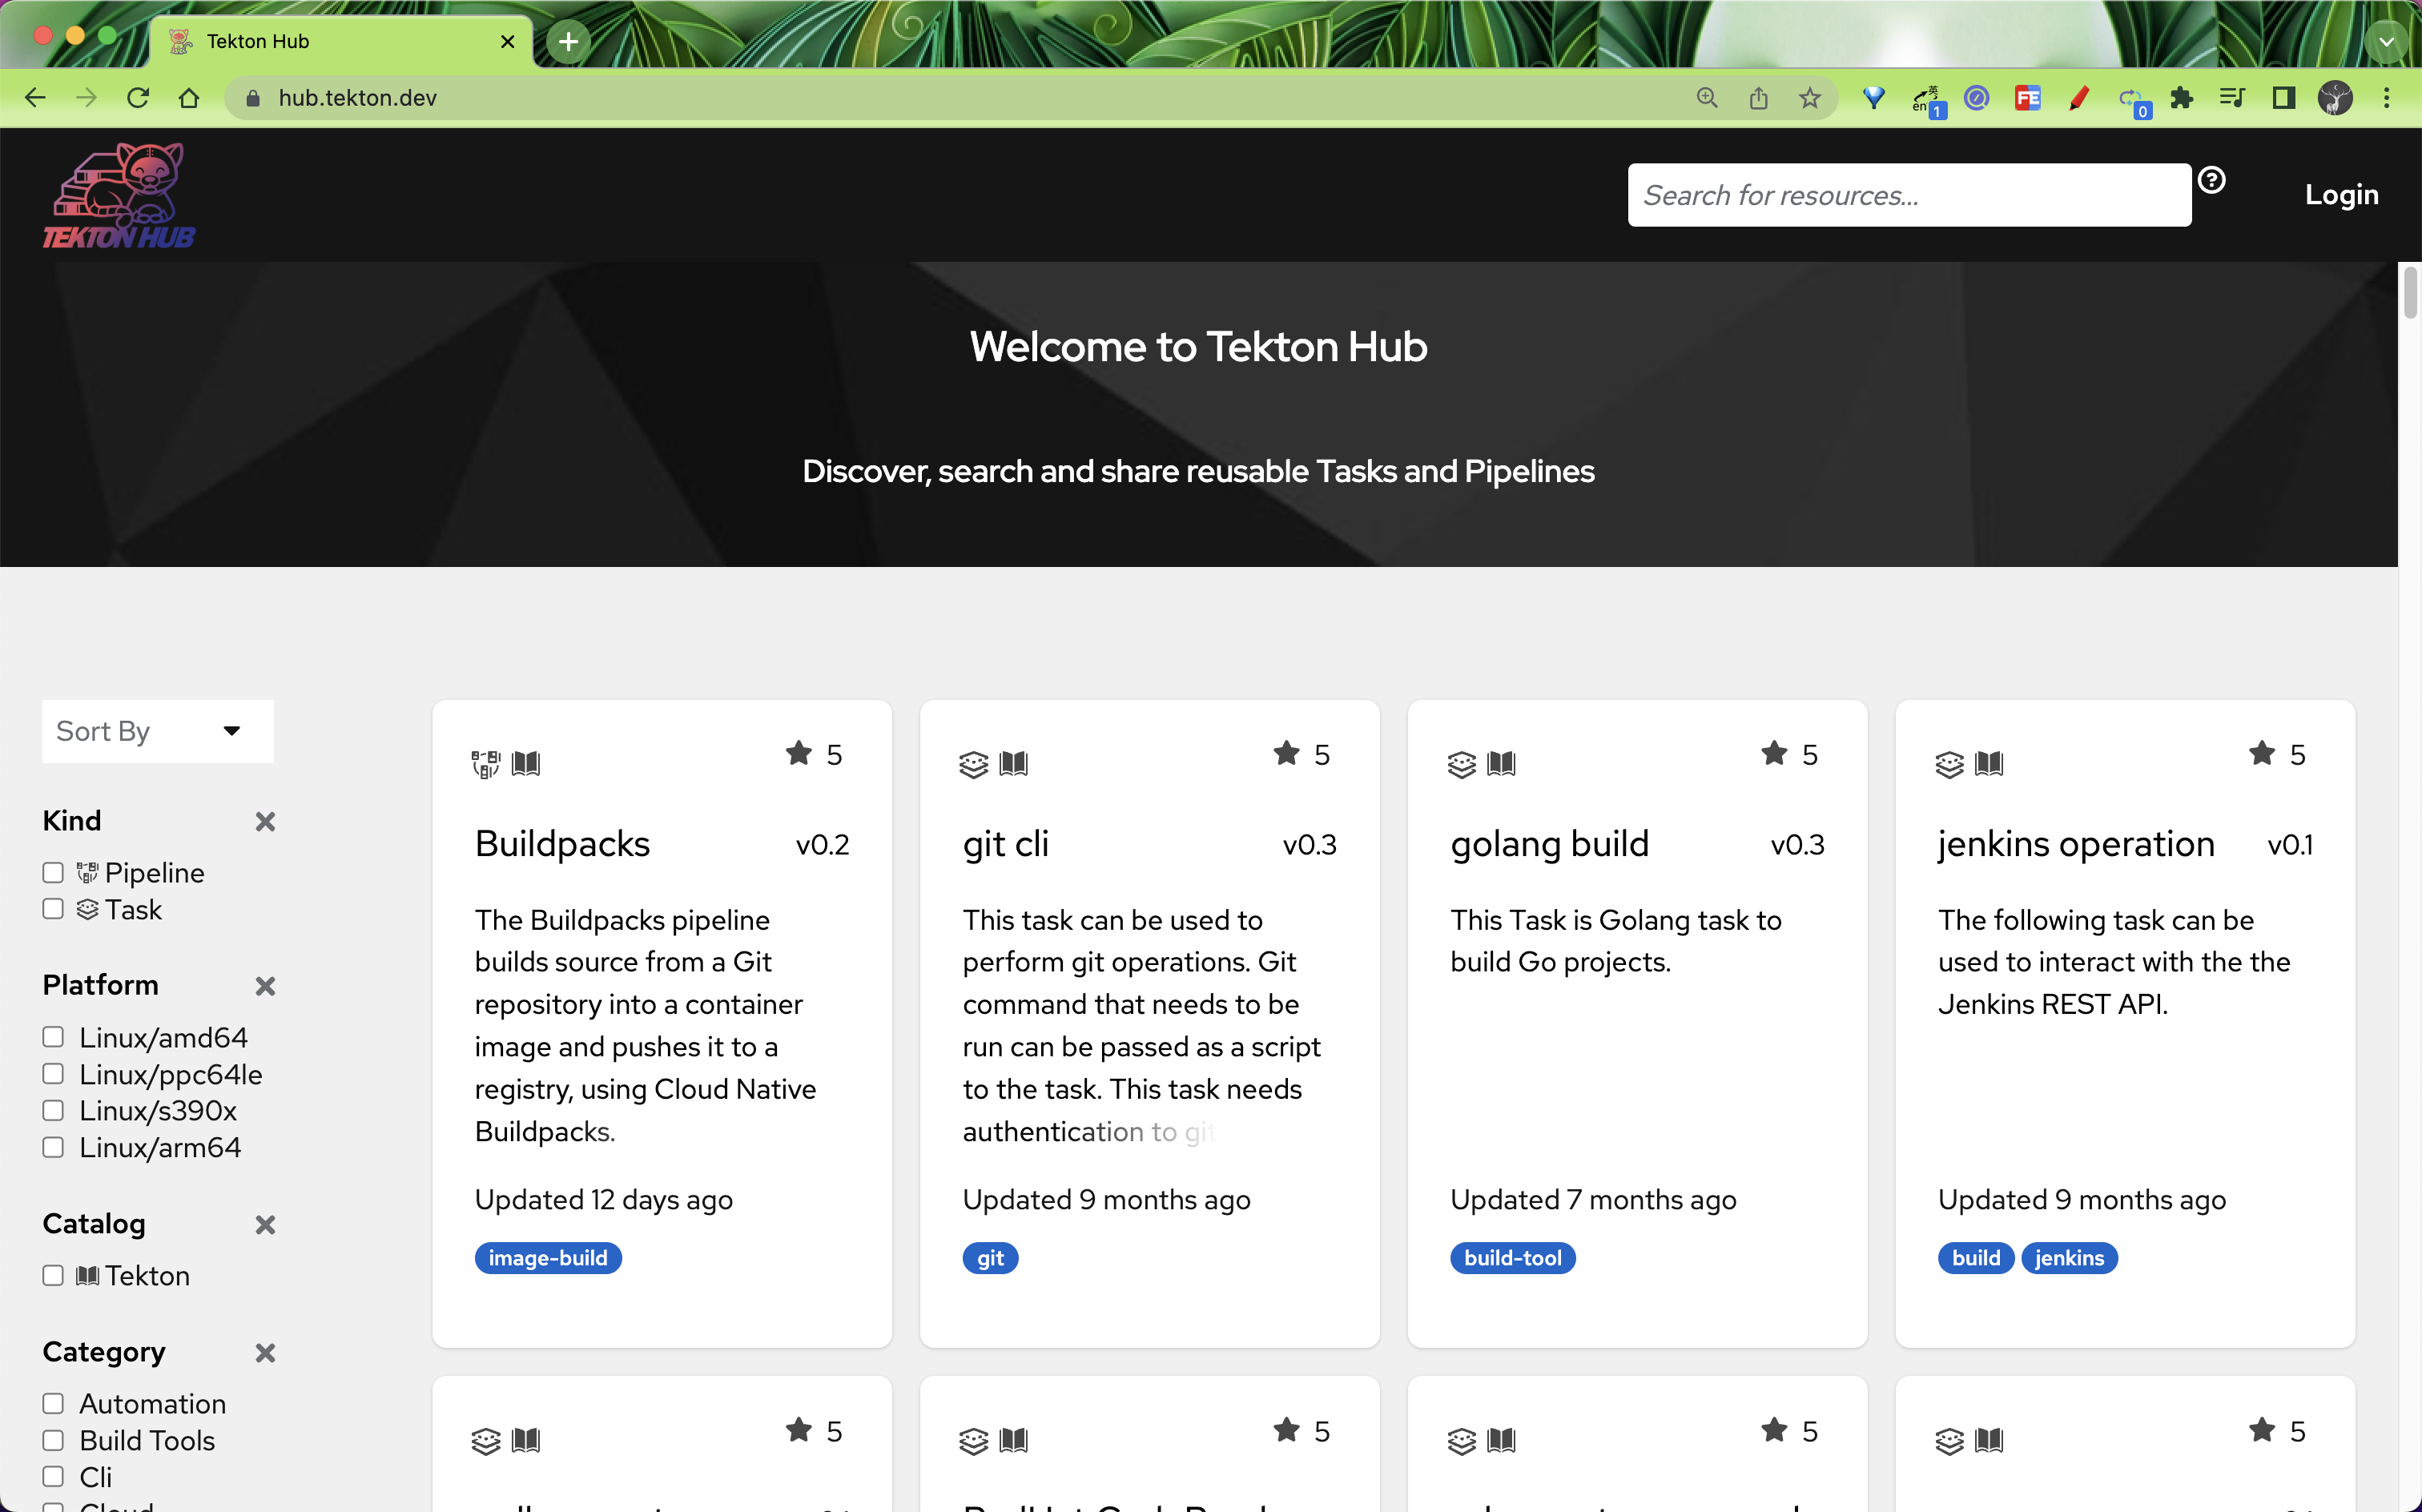
Task: Check the Linux/arm64 platform filter
Action: click(53, 1147)
